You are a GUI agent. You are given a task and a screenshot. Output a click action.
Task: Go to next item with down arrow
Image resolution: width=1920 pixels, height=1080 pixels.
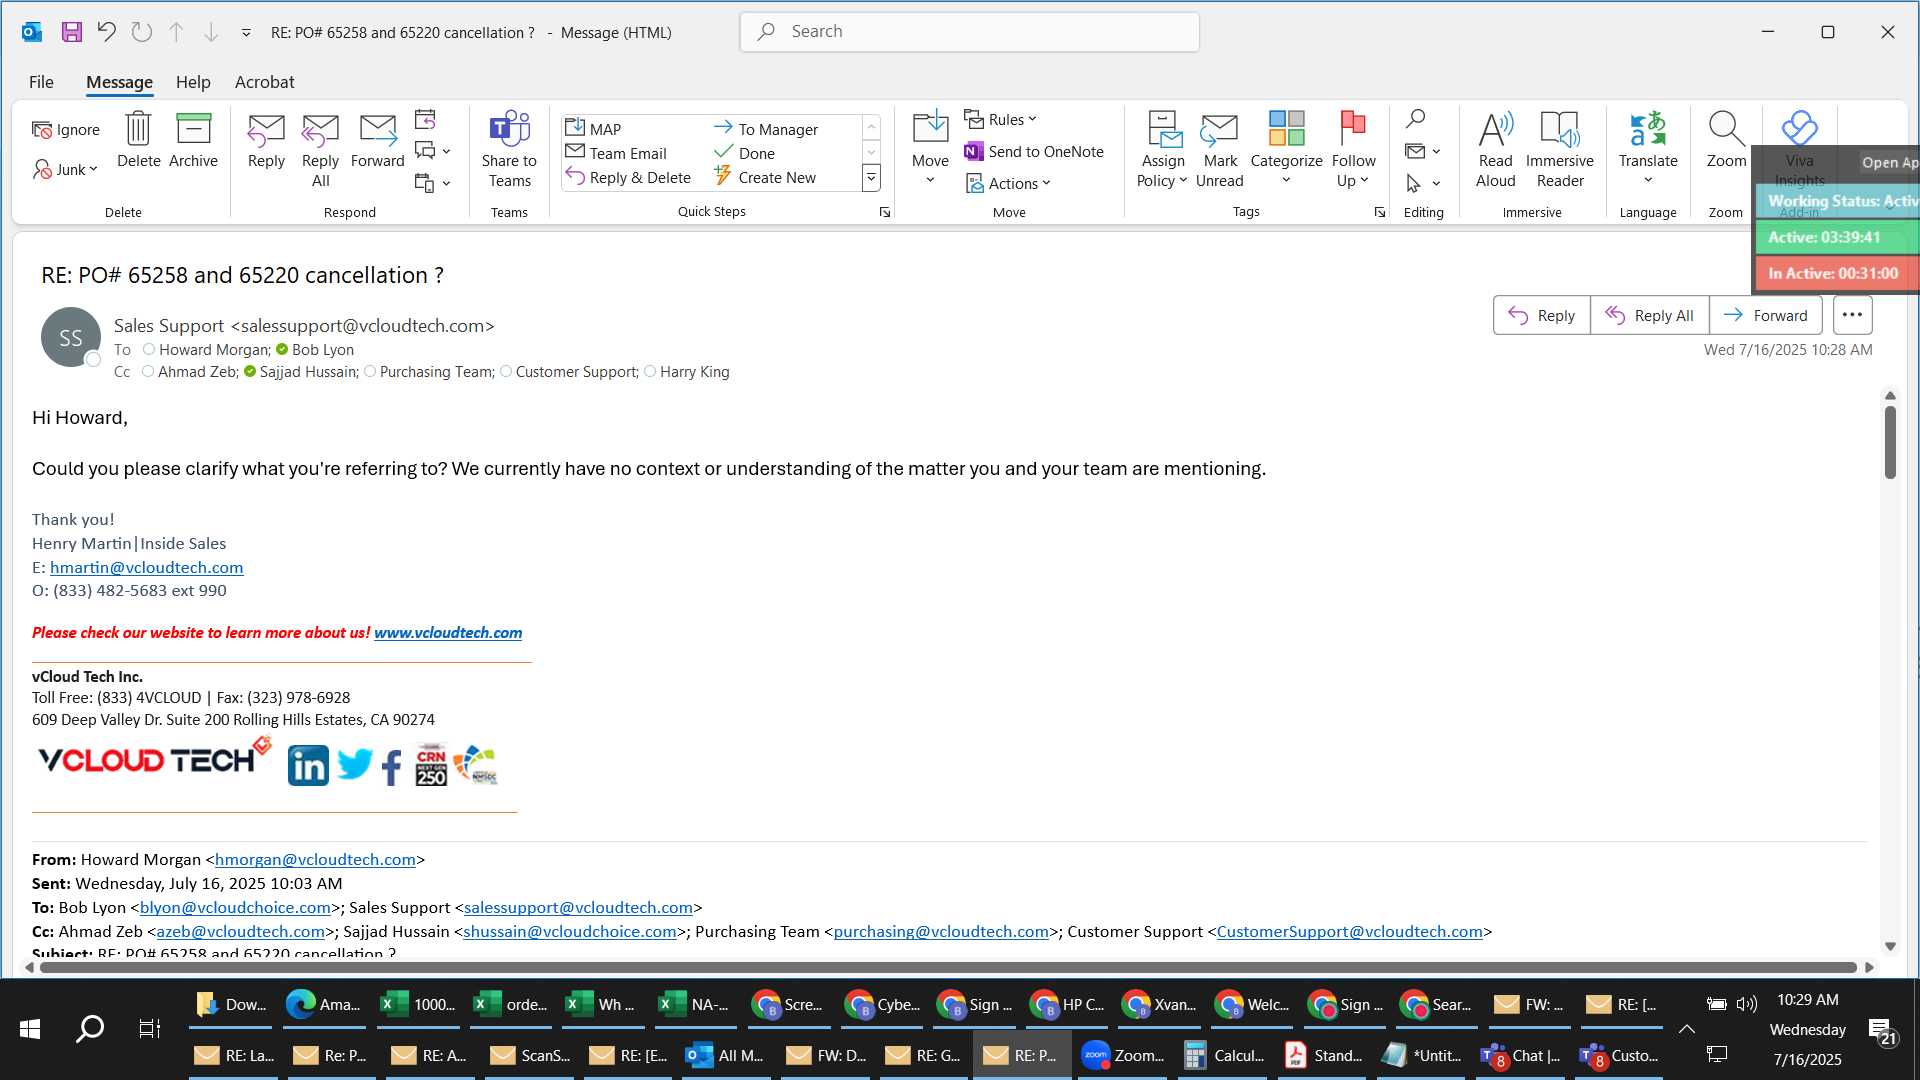211,32
